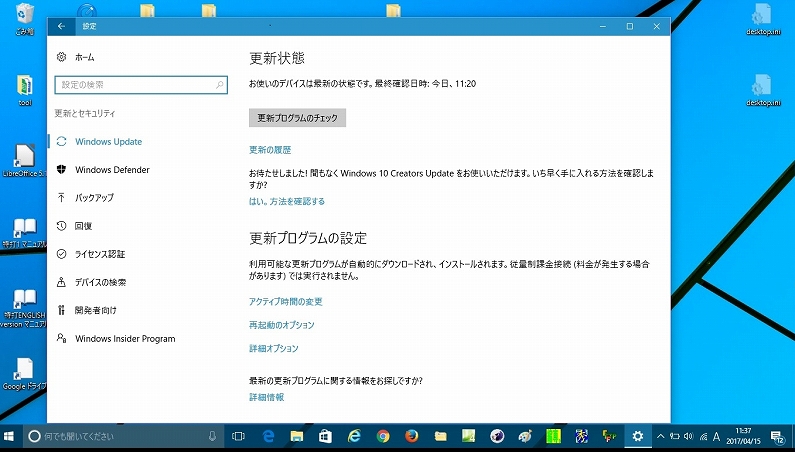Launch Internet Explorer from the taskbar
795x452 pixels.
[x=354, y=436]
